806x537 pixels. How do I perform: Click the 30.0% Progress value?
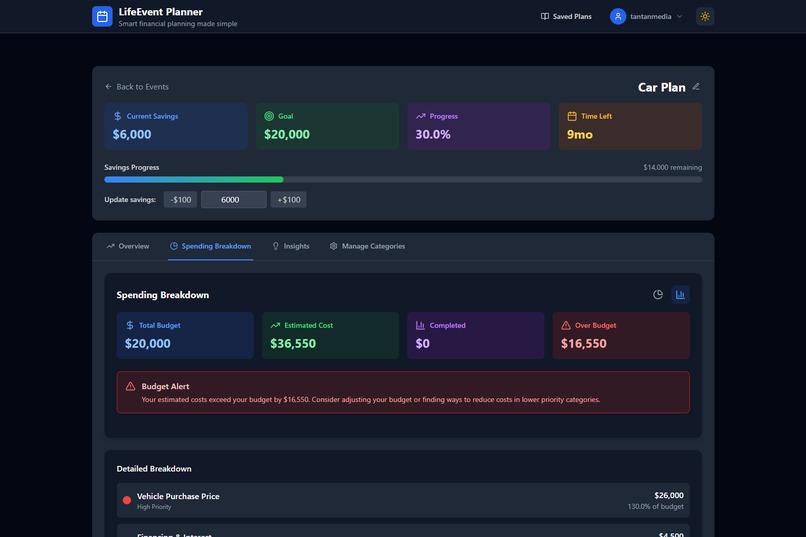(433, 135)
